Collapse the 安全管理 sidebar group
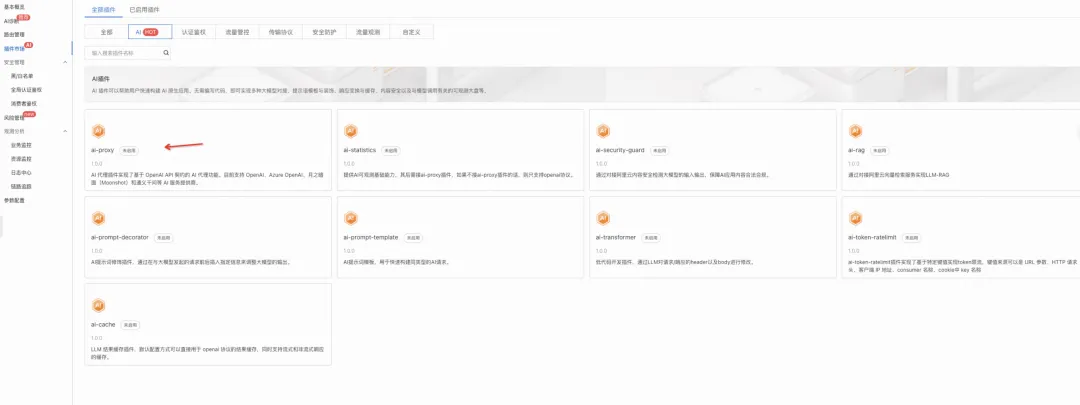Screen dimensions: 1080x405 (65, 62)
